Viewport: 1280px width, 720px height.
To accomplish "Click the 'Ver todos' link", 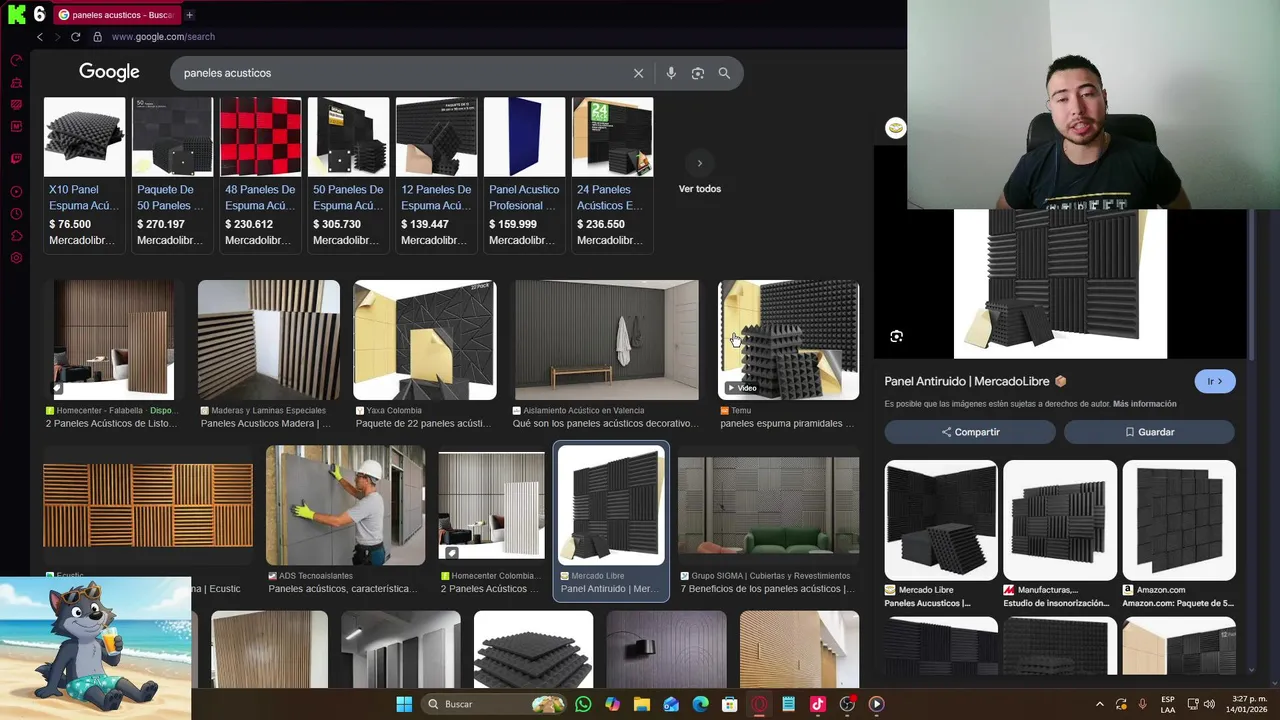I will (700, 189).
